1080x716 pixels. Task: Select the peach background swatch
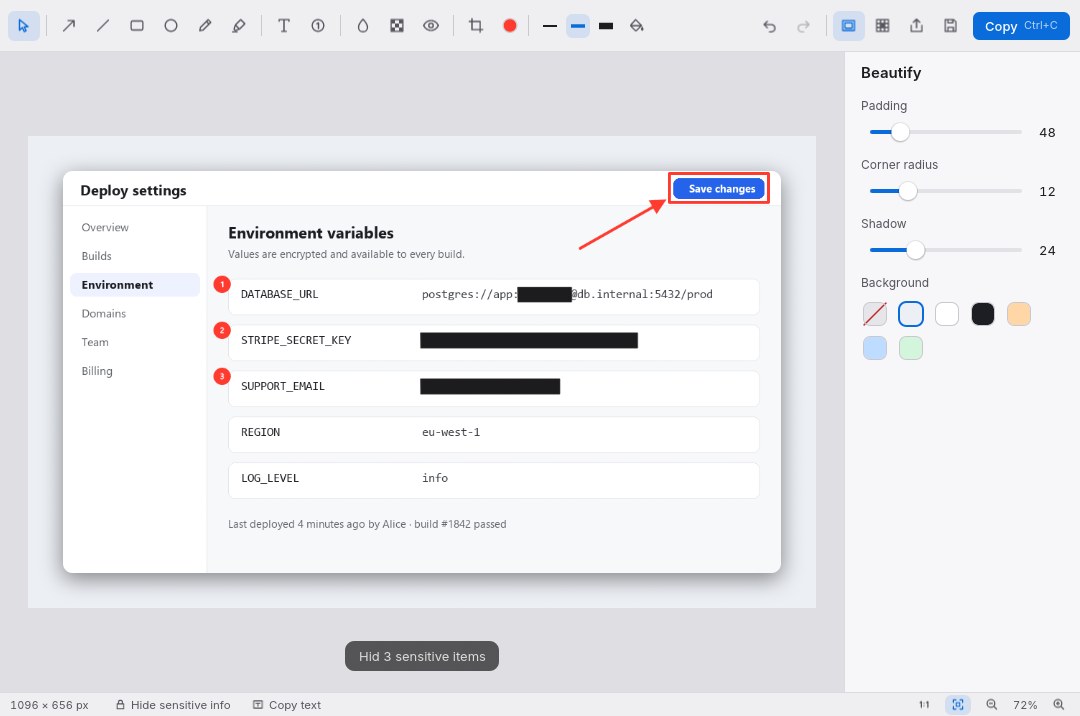pyautogui.click(x=1019, y=314)
